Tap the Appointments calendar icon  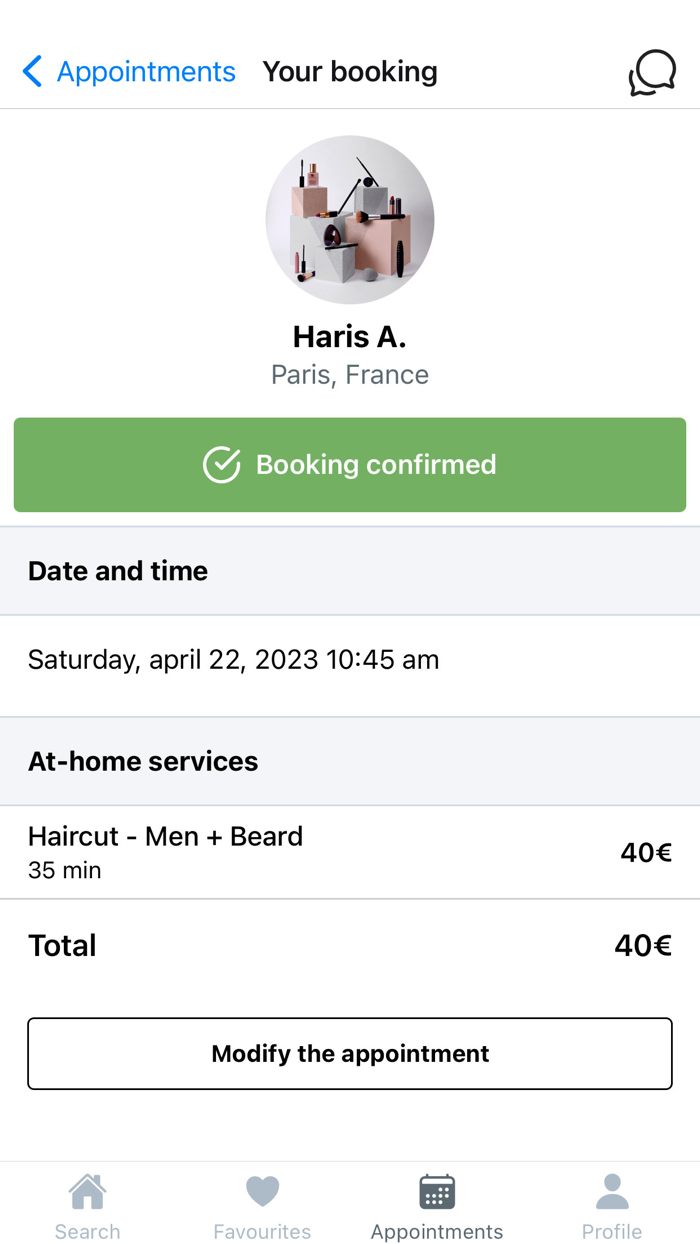(437, 1192)
